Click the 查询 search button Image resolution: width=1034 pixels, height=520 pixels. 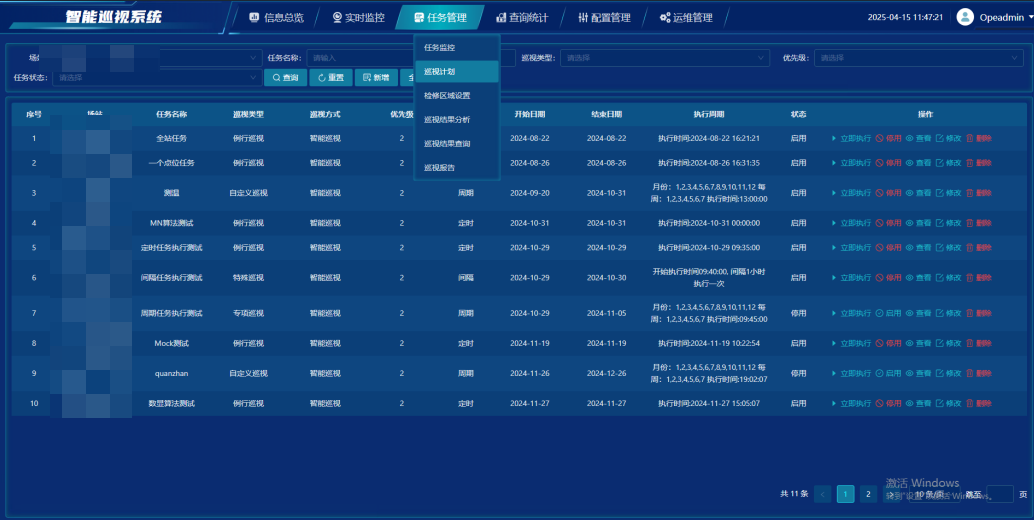(x=285, y=78)
